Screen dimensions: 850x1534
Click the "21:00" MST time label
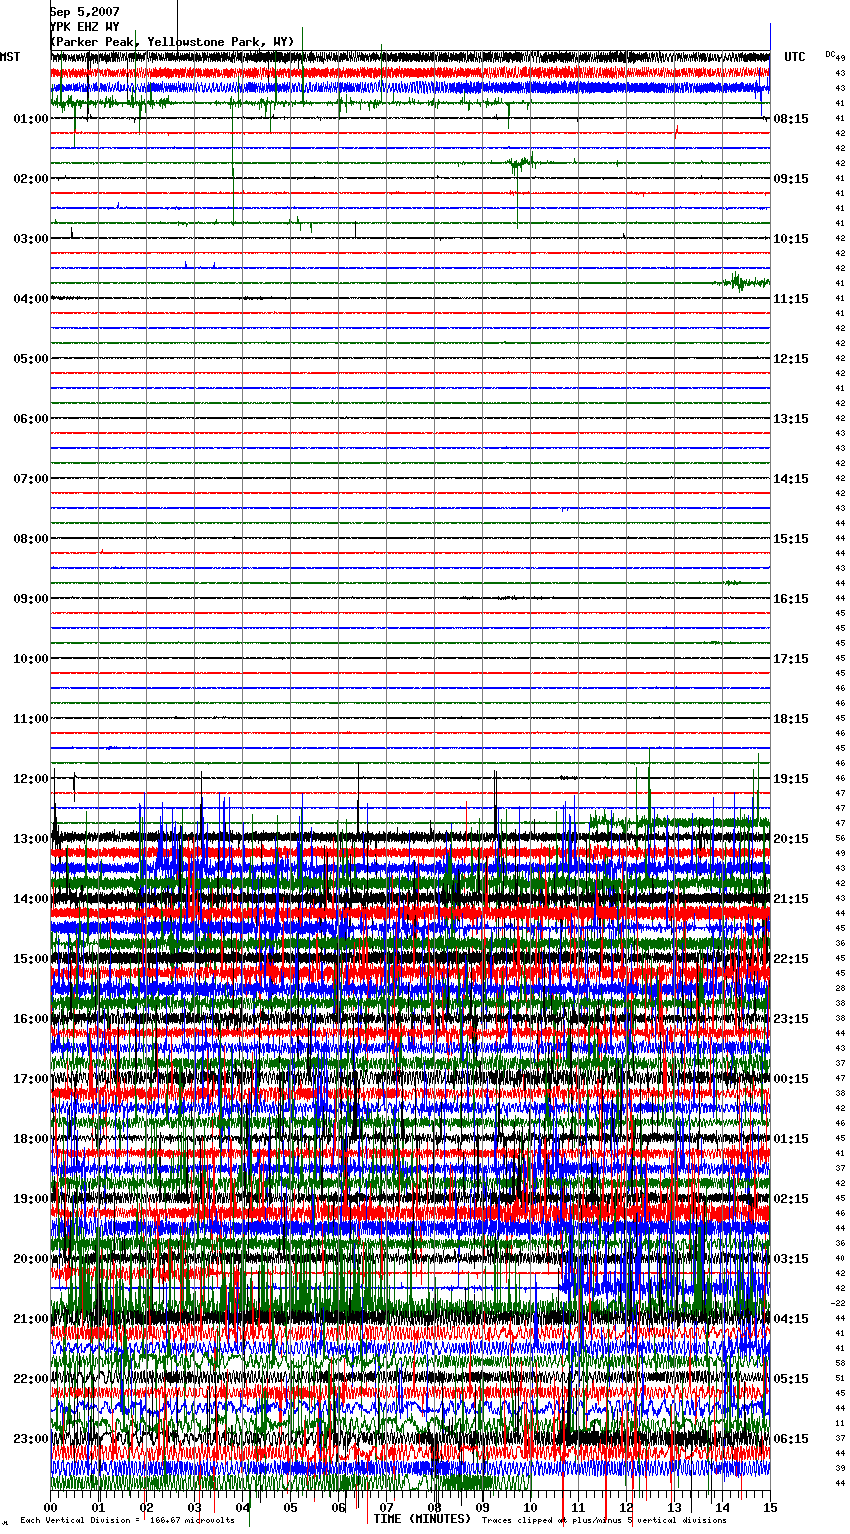click(31, 1319)
